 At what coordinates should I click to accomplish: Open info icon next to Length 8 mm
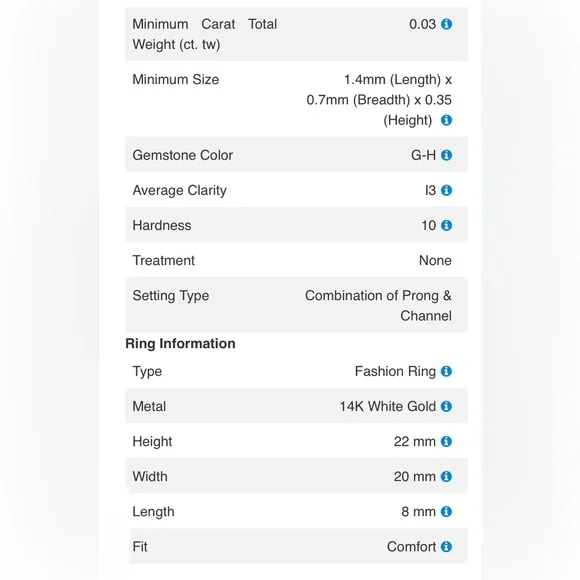(x=446, y=512)
